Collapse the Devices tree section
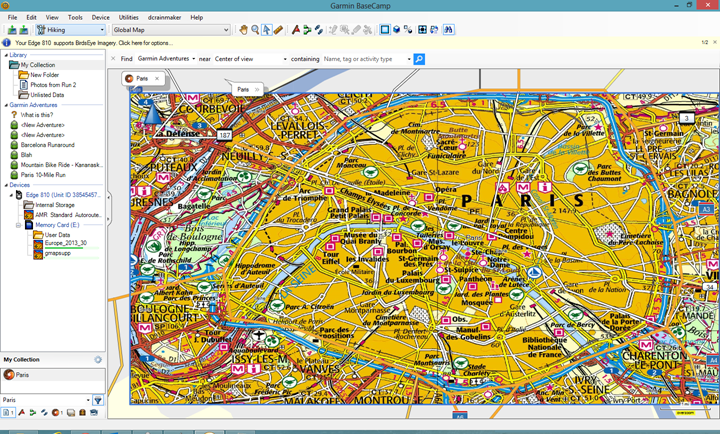 click(x=6, y=185)
